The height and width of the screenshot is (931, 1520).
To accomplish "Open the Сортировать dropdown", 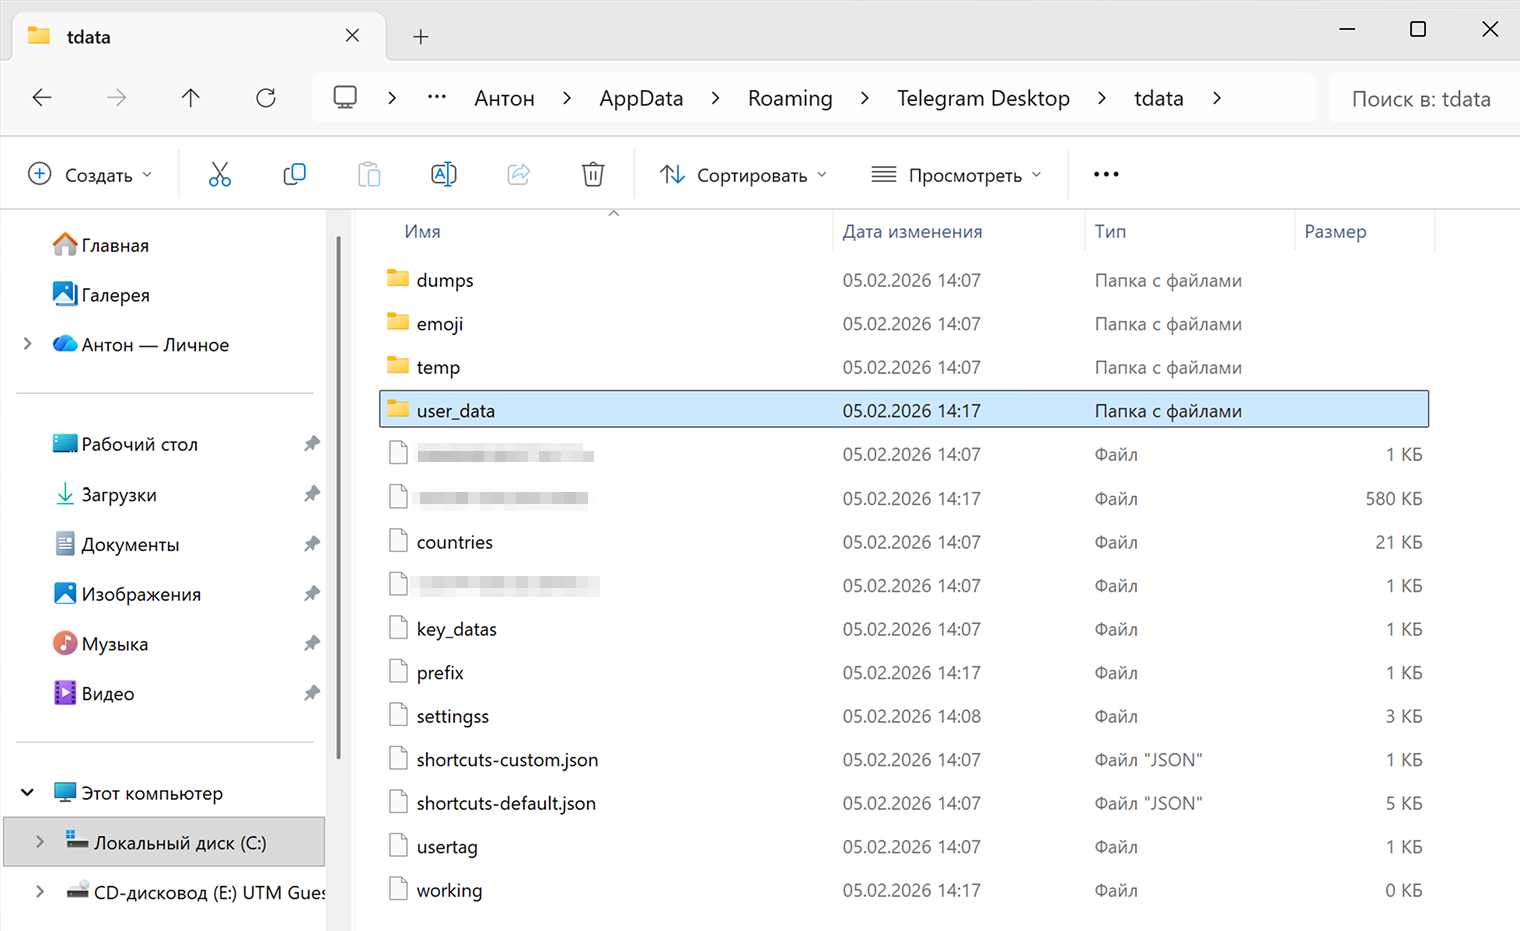I will tap(742, 174).
